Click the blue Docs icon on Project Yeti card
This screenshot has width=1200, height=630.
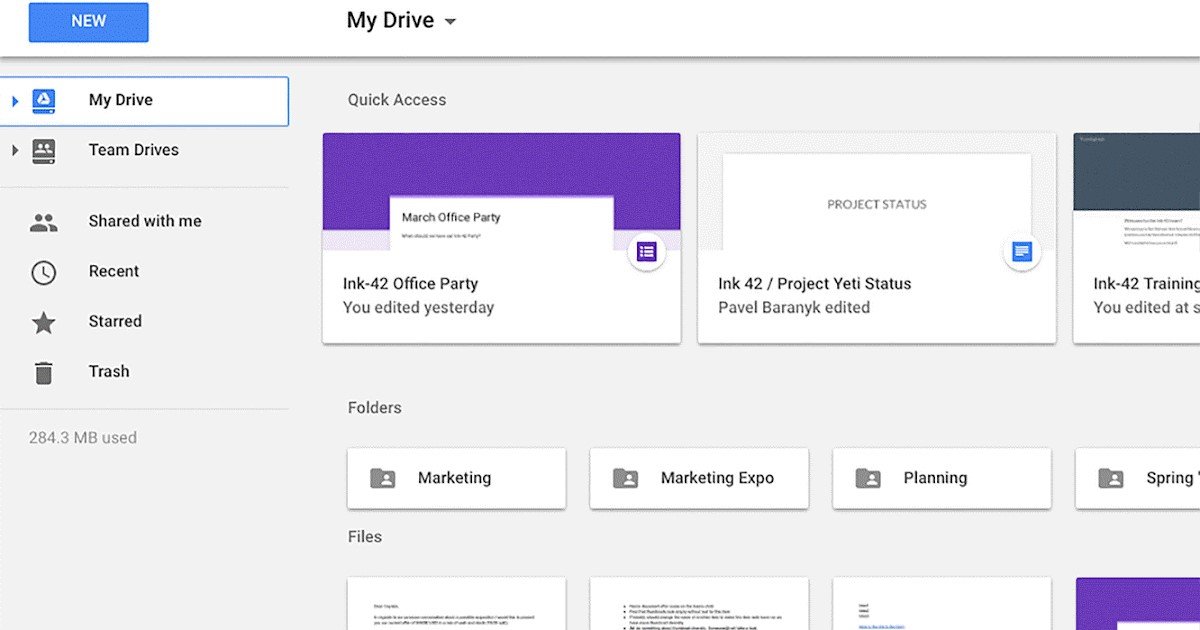1021,252
